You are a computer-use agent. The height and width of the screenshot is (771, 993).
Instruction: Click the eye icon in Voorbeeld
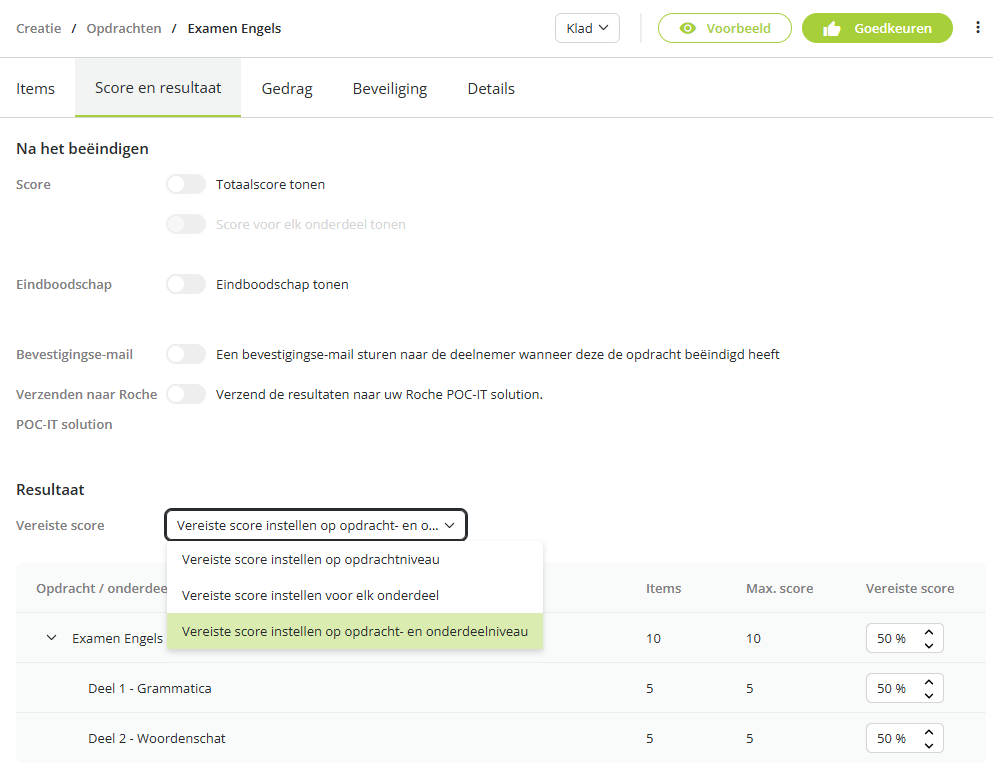[688, 29]
